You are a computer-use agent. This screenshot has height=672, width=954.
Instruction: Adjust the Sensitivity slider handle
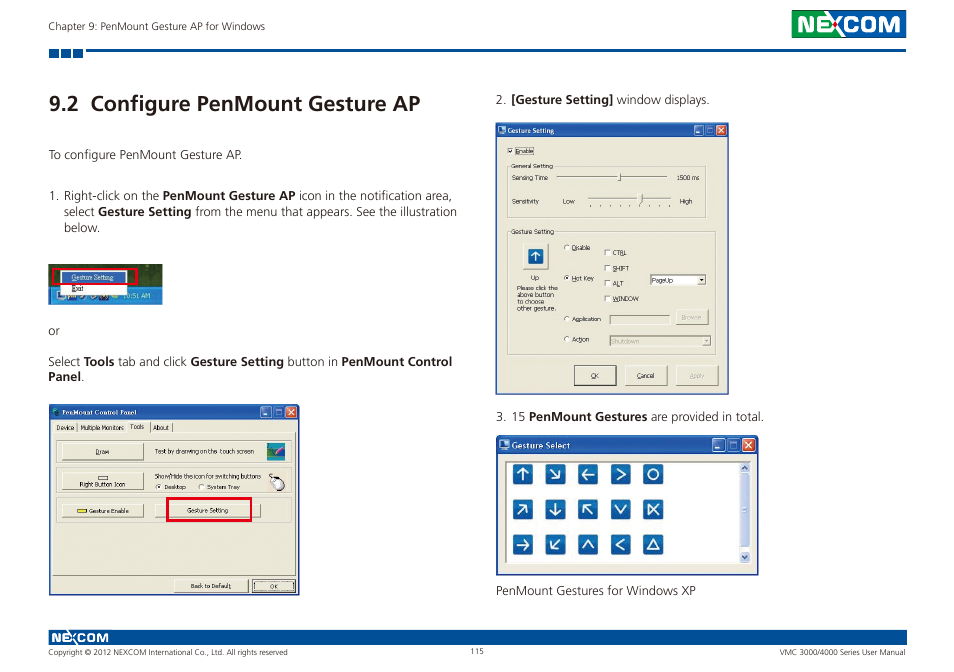(x=641, y=199)
